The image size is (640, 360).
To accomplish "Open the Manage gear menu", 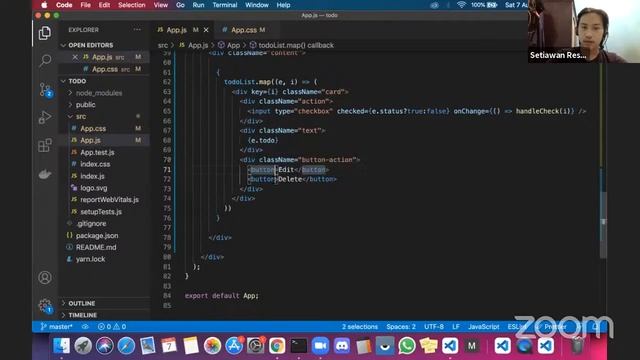I will coord(45,306).
